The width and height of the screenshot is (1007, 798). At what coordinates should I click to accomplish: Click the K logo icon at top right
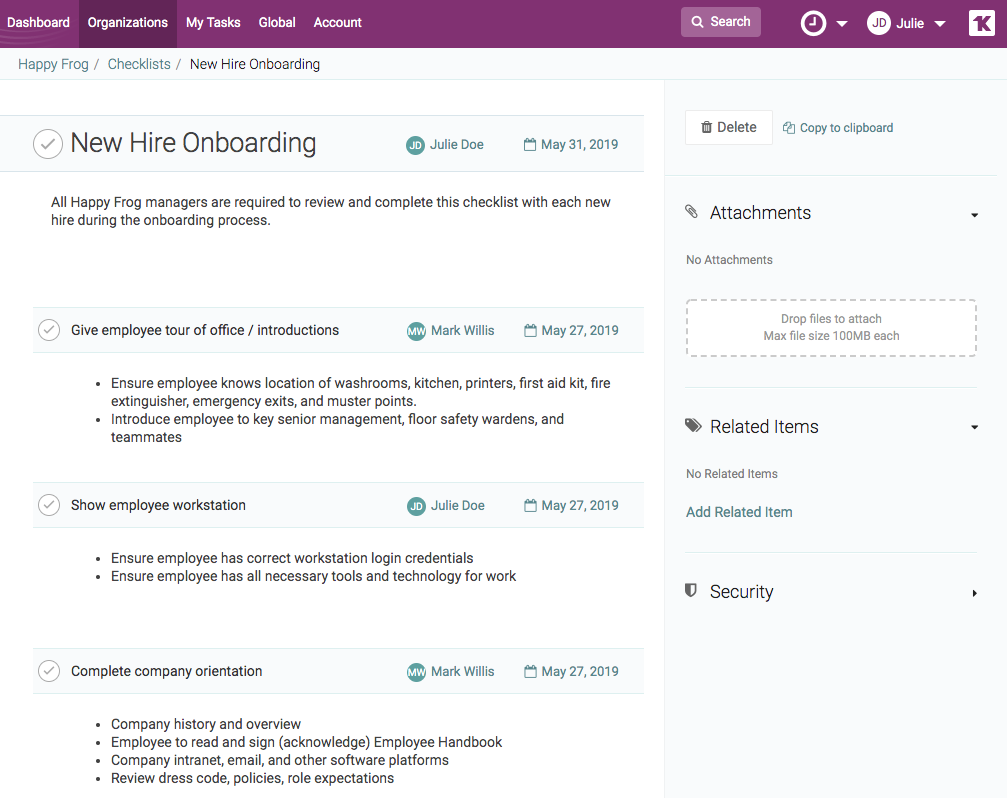pyautogui.click(x=981, y=23)
